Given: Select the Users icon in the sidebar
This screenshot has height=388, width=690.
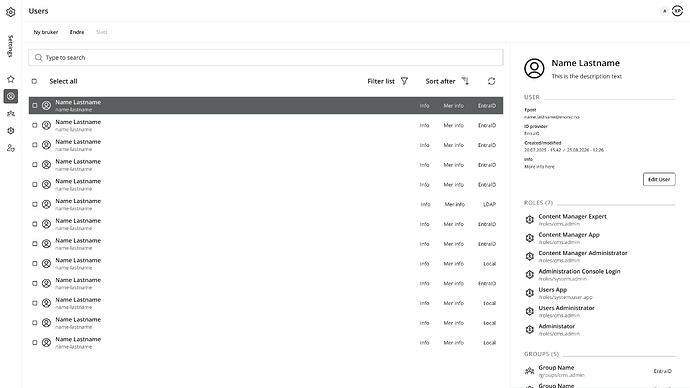Looking at the screenshot, I should (x=11, y=96).
